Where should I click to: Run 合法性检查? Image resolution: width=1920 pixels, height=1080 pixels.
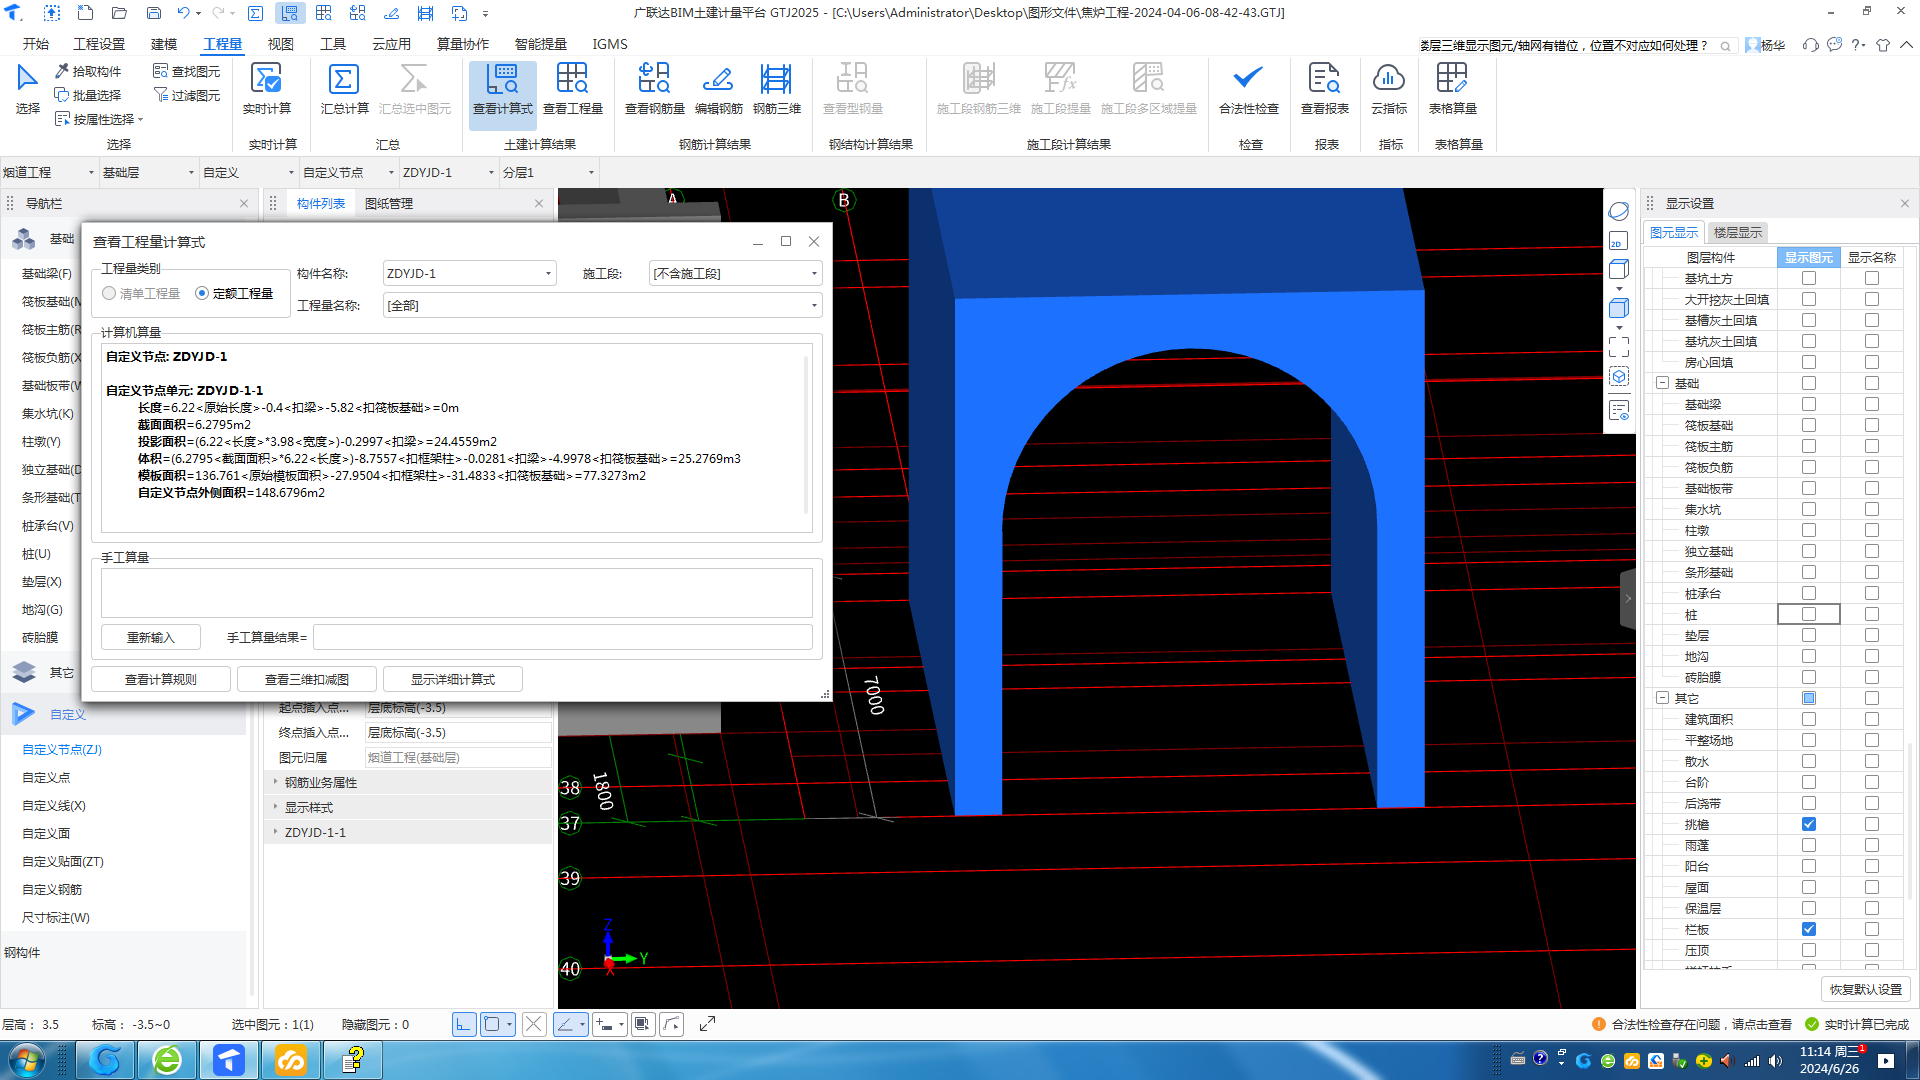click(1248, 89)
